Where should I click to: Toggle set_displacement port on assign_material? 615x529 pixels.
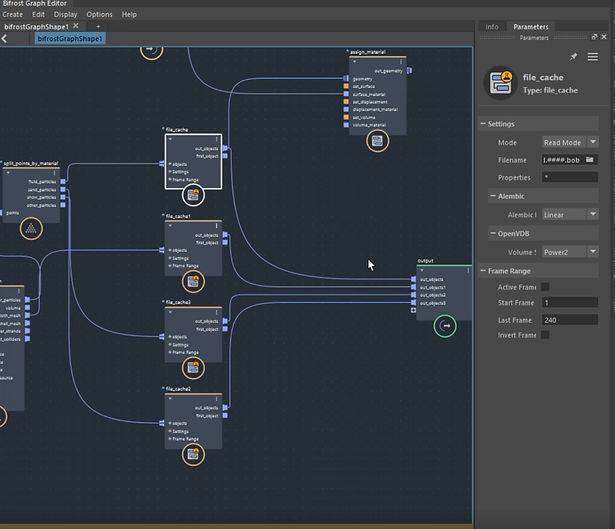click(346, 102)
